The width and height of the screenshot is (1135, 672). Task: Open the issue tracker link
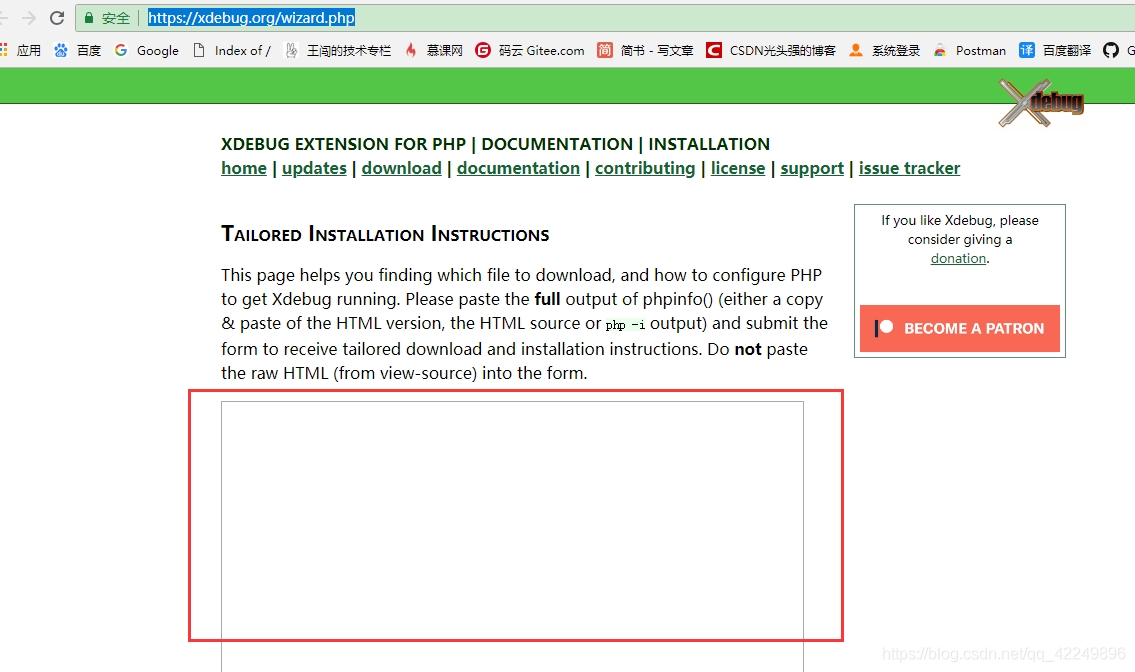point(909,168)
